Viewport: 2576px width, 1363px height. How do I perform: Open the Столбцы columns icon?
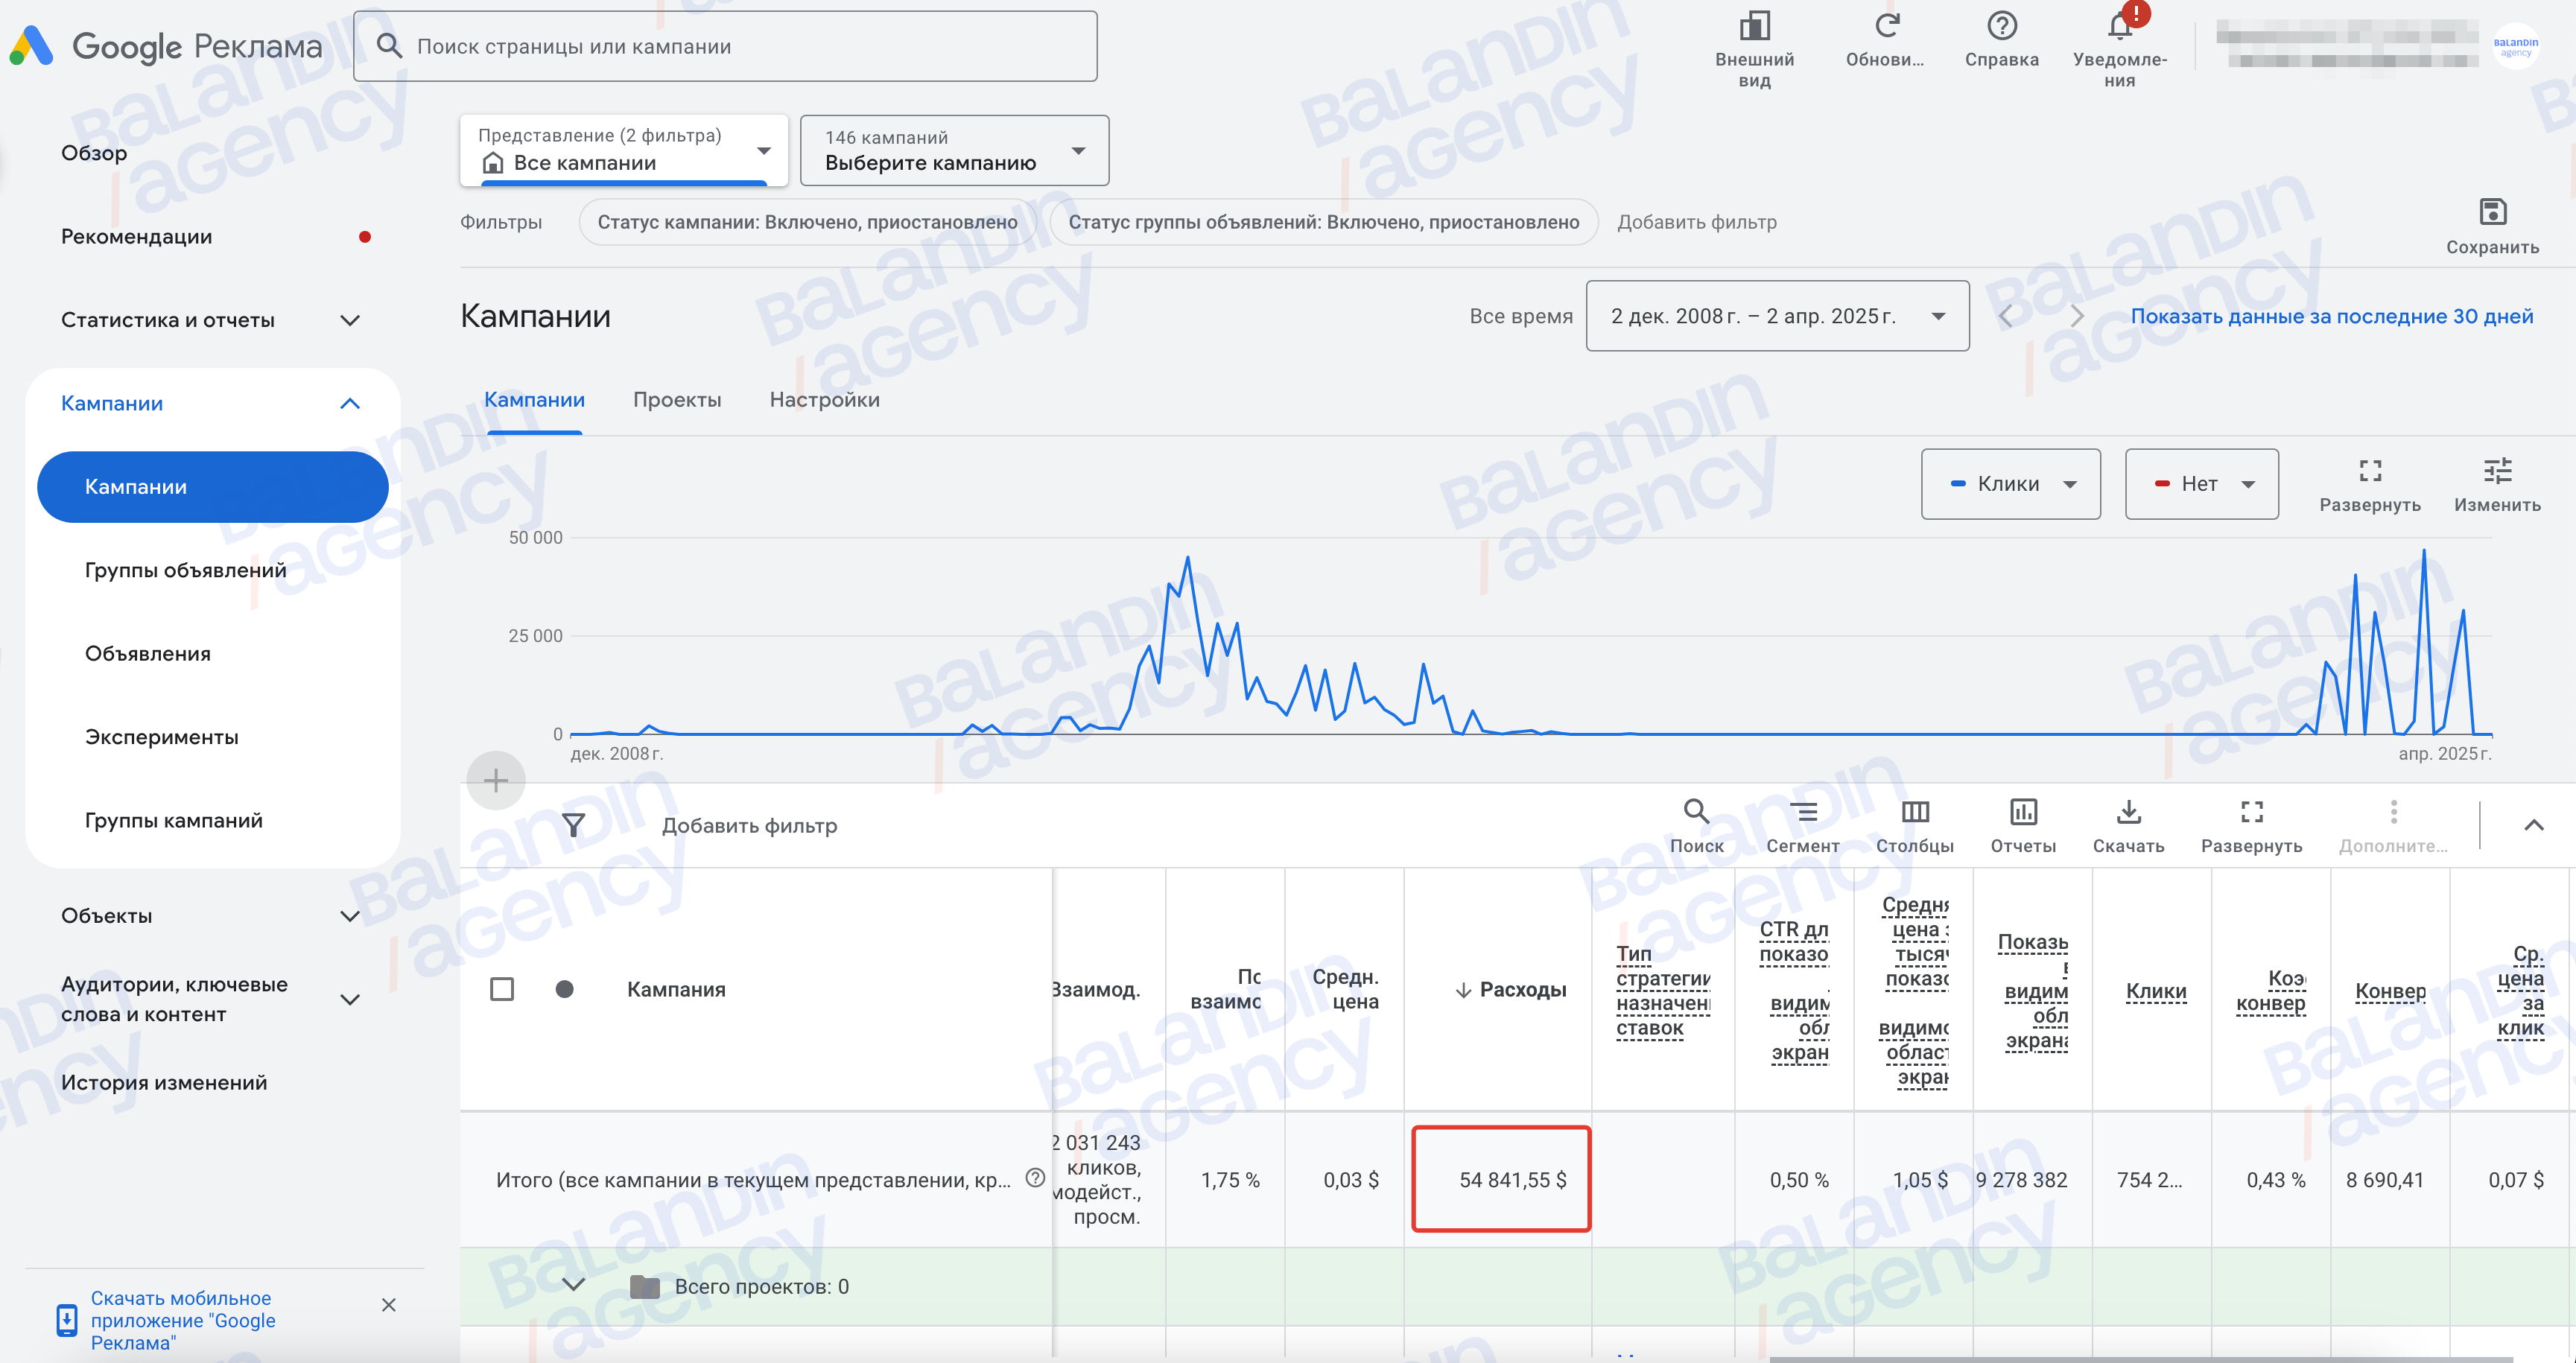tap(1915, 811)
